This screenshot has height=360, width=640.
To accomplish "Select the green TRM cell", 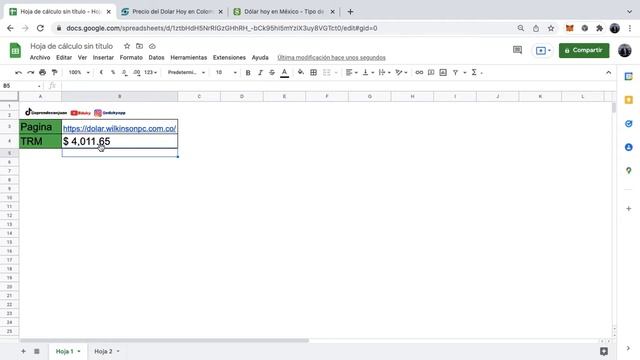I will click(x=40, y=141).
